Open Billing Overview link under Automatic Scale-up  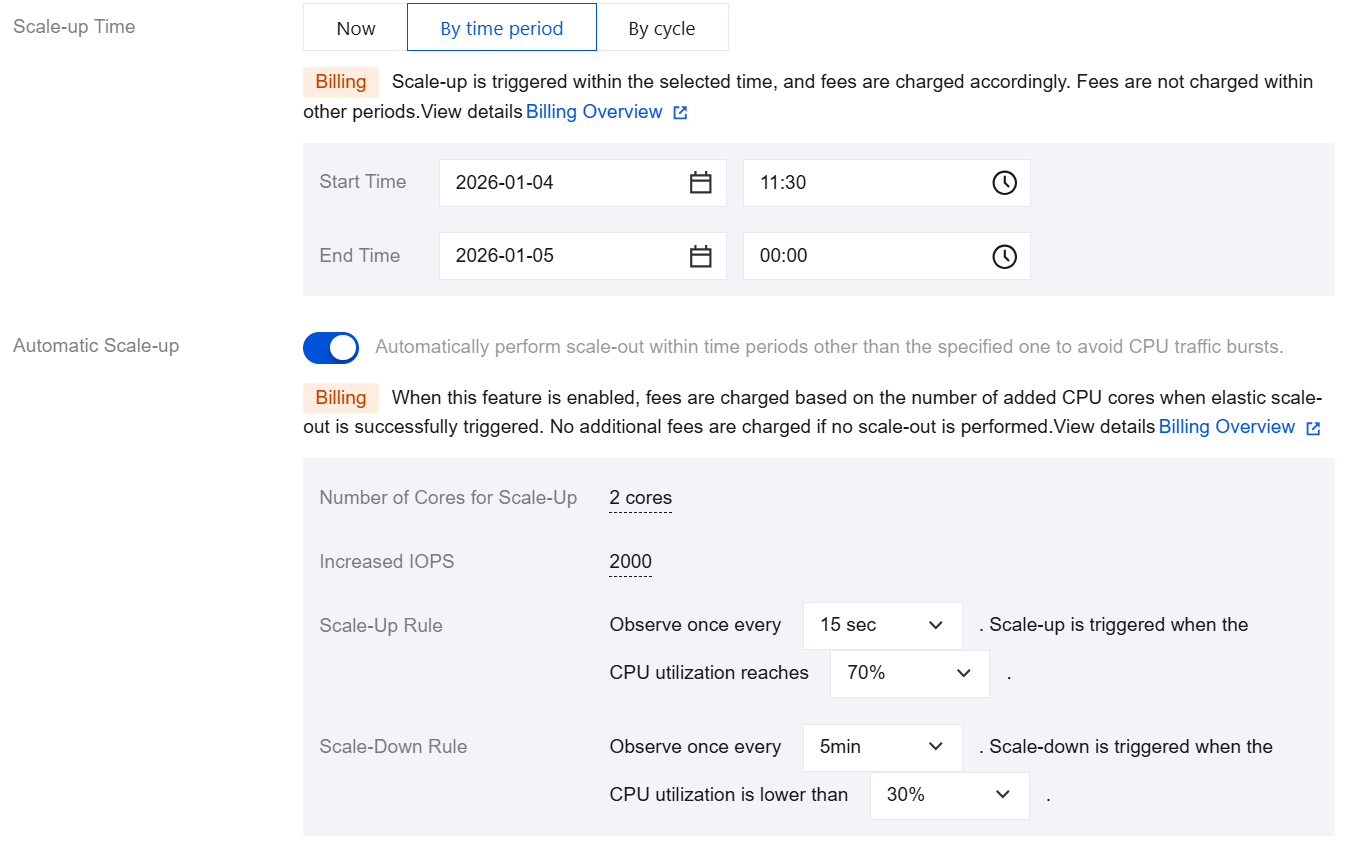1226,427
